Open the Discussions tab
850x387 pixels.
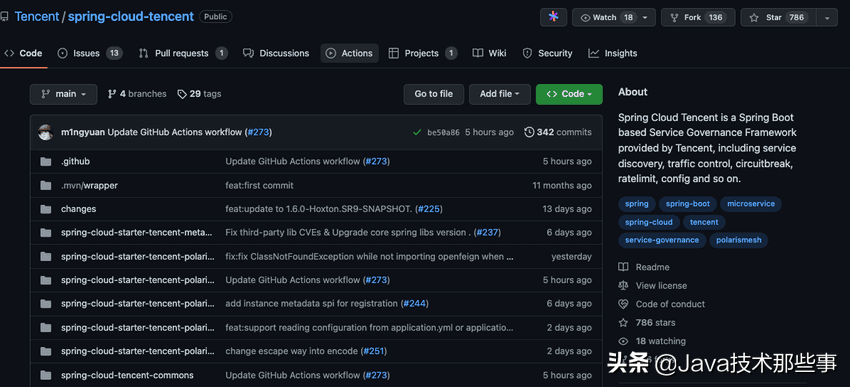coord(276,53)
